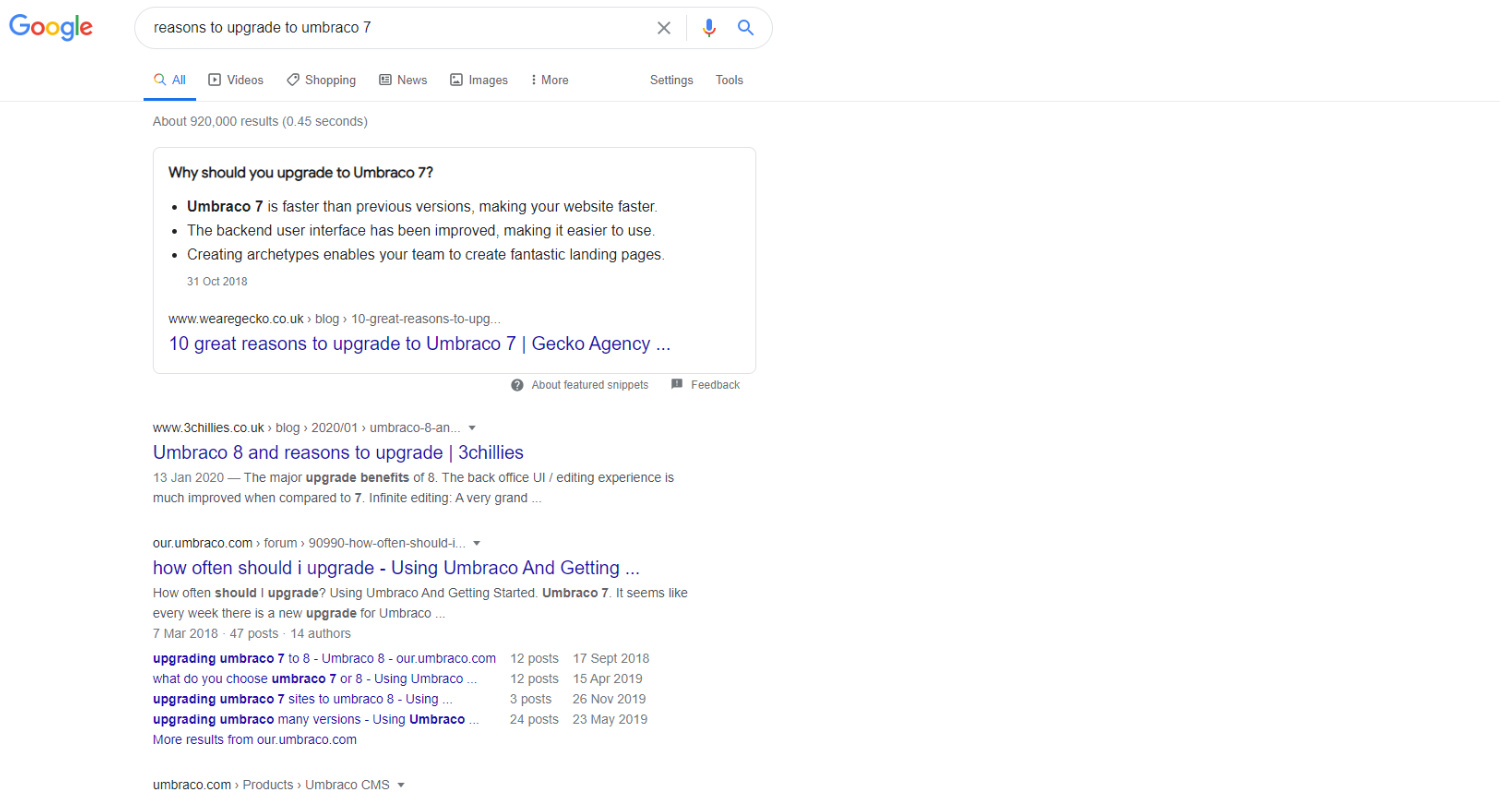Select the All results tab

pyautogui.click(x=169, y=80)
